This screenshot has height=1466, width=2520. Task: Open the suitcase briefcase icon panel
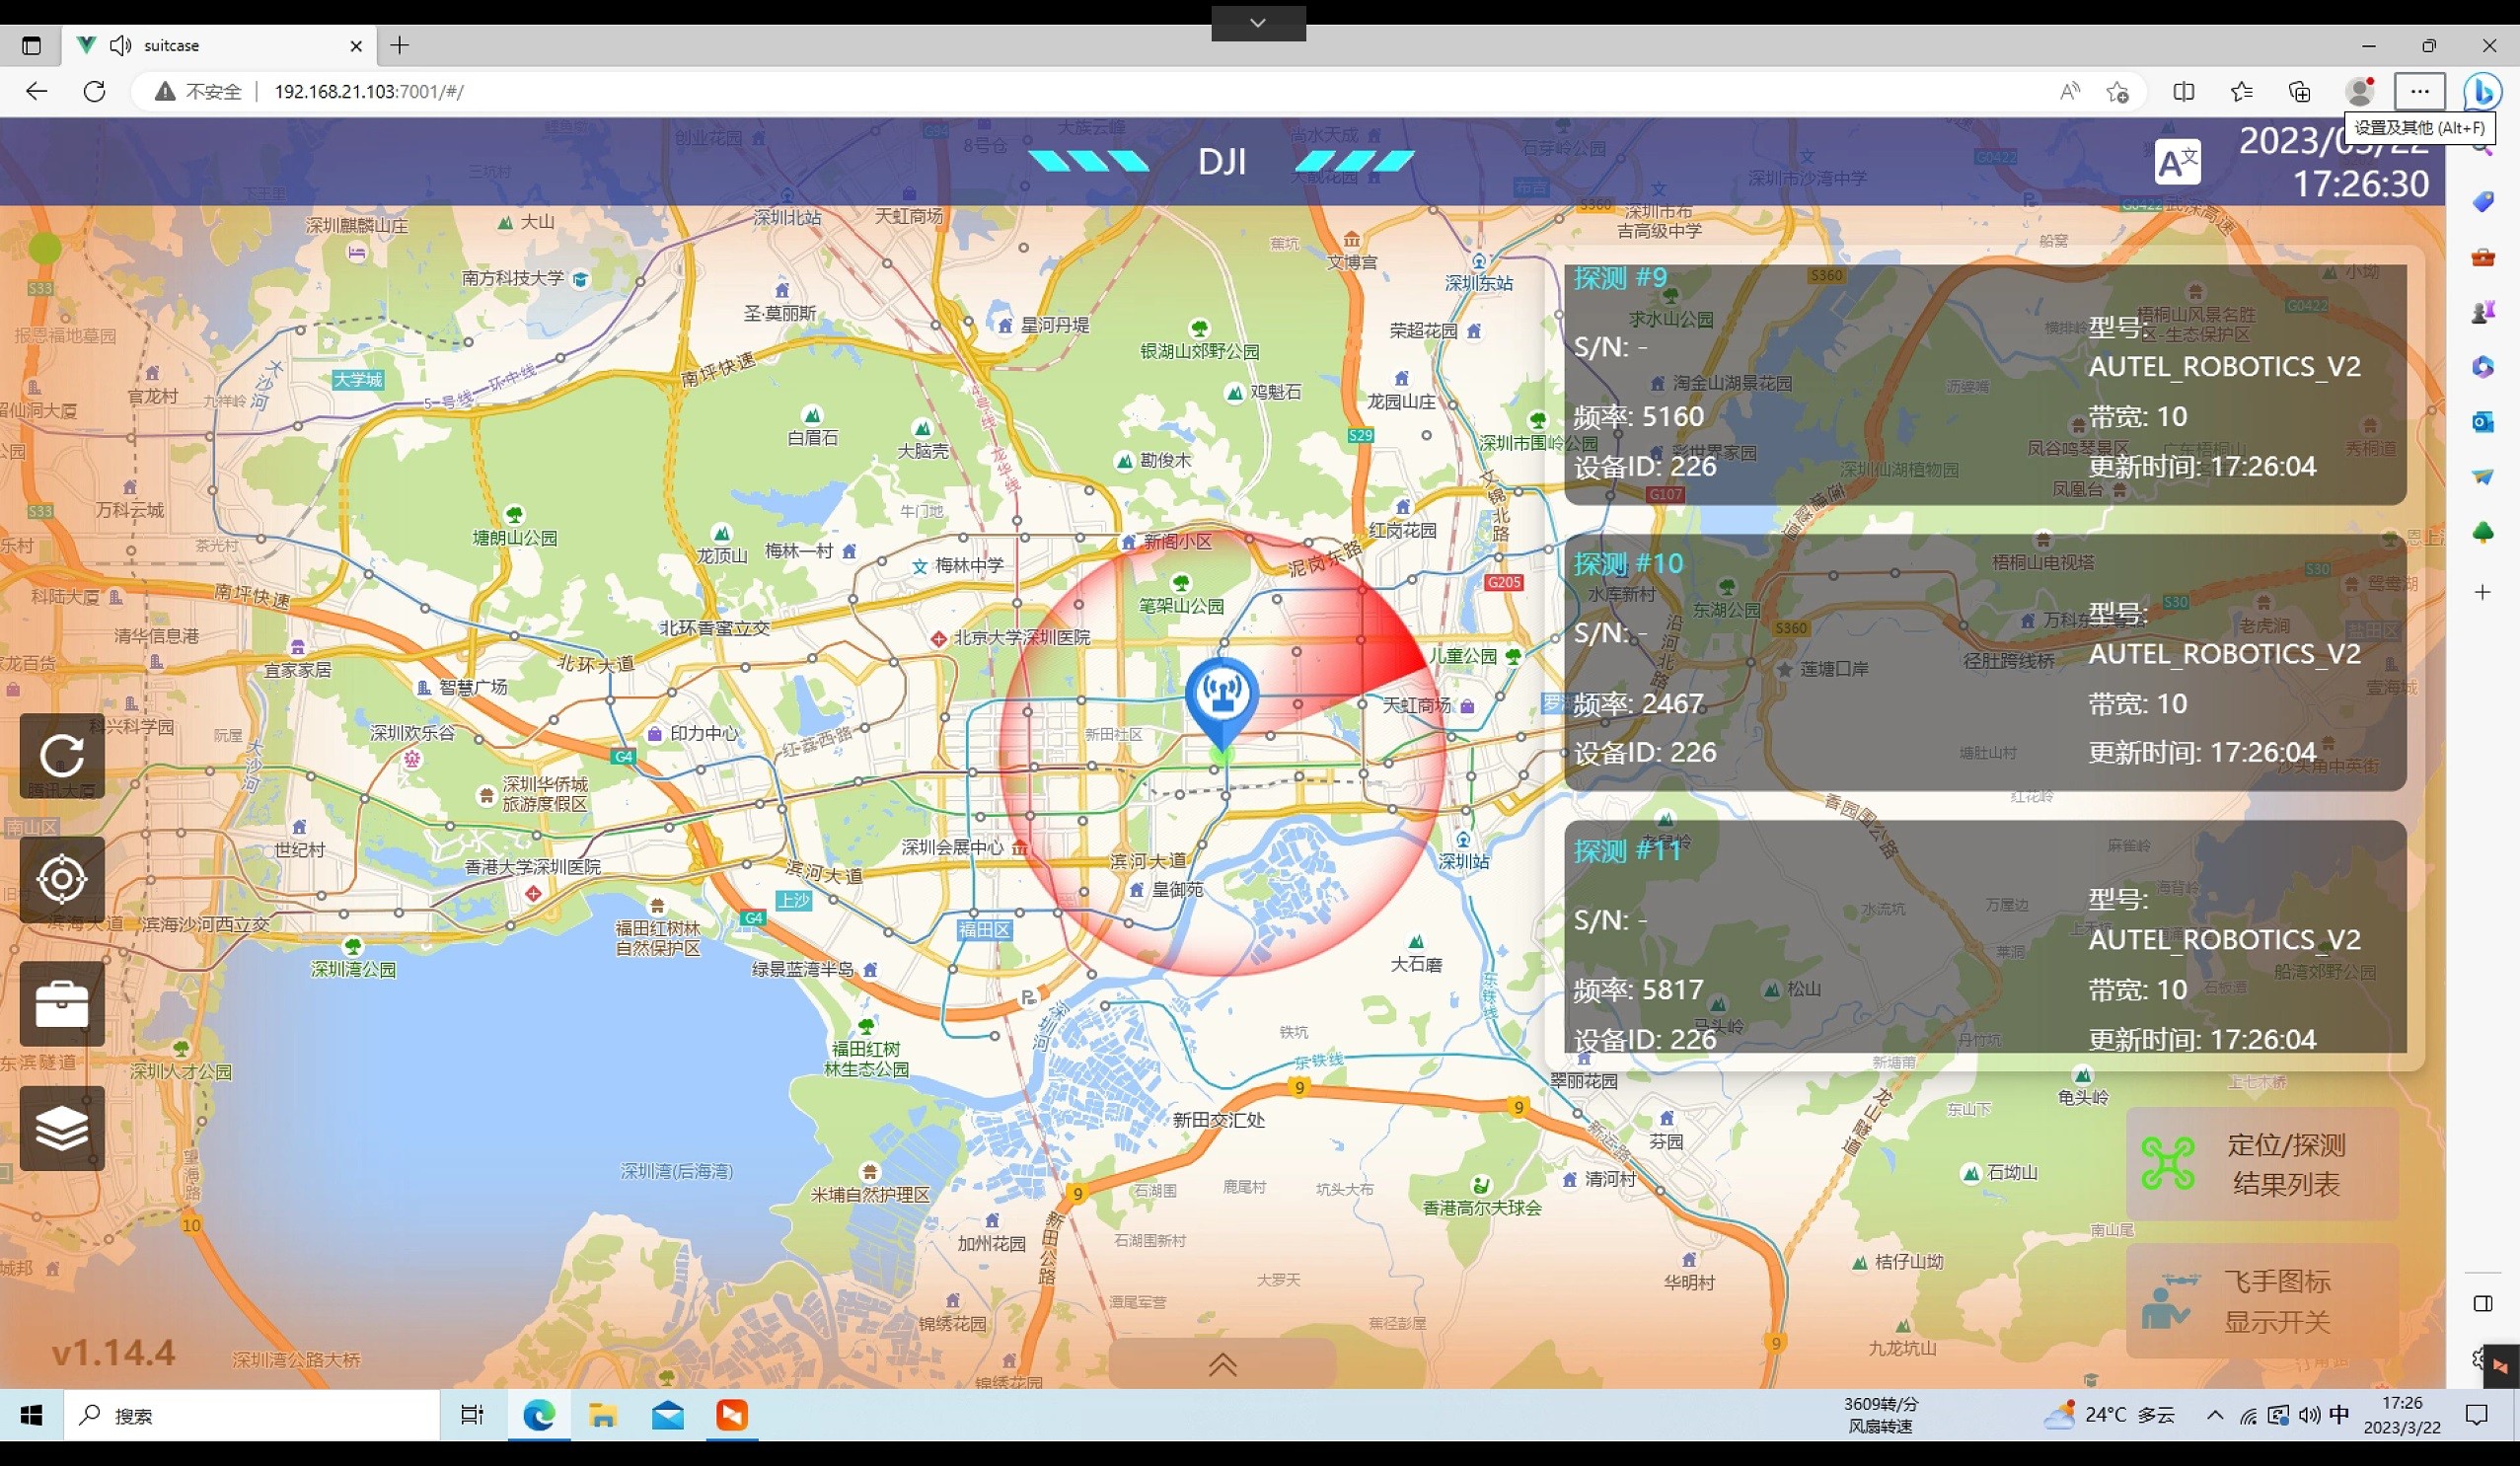pos(62,1003)
